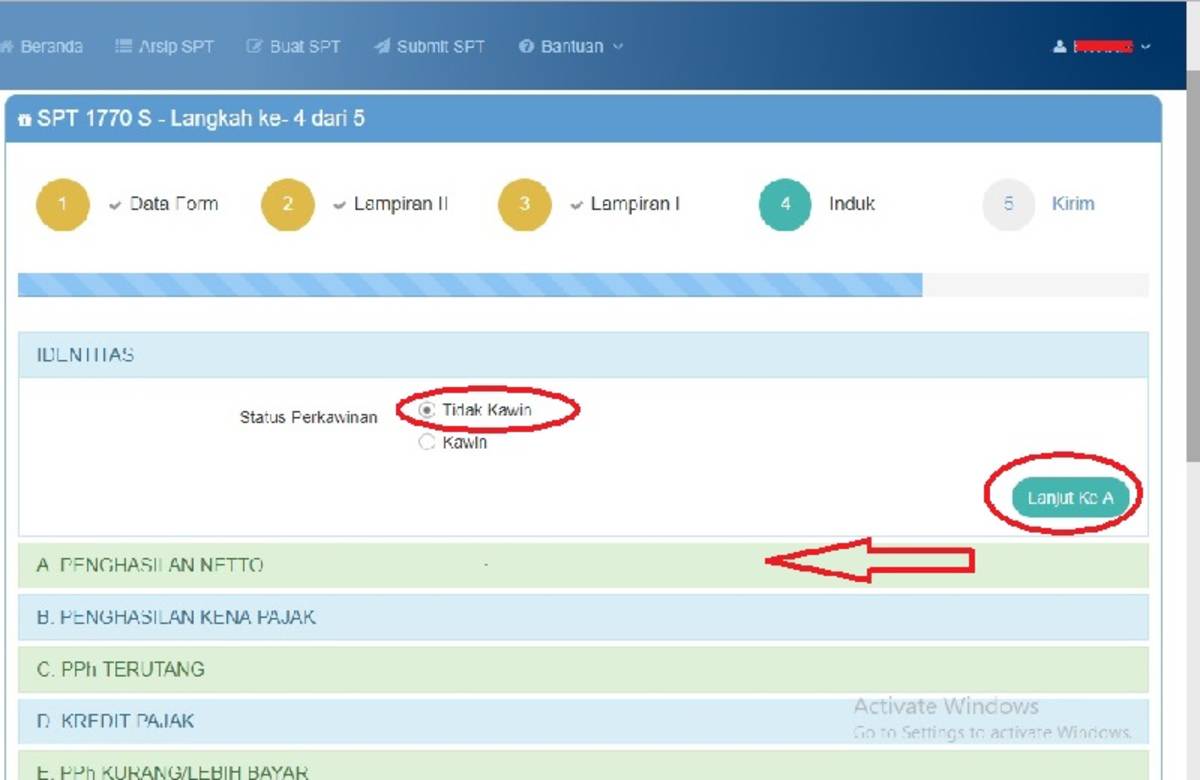
Task: Expand C. PPh Terutang section
Action: (x=120, y=669)
